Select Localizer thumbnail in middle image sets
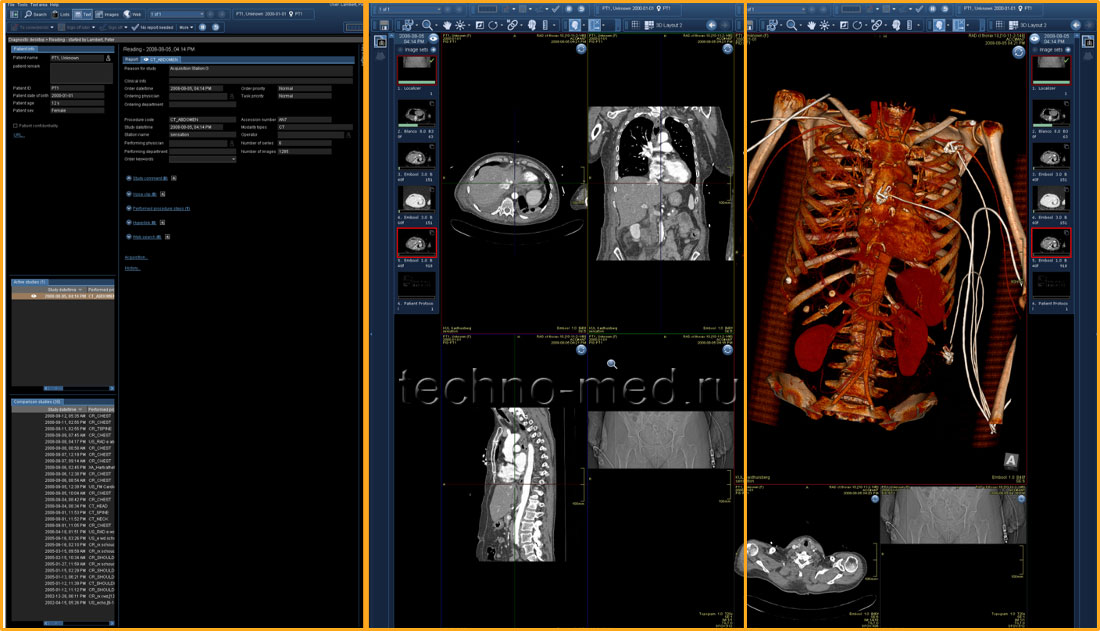 [x=416, y=70]
